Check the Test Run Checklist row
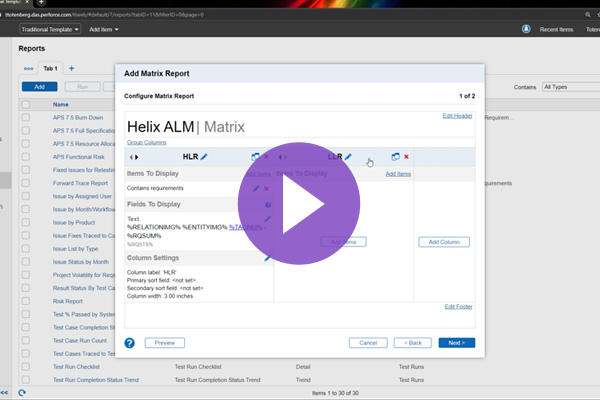 pyautogui.click(x=26, y=367)
